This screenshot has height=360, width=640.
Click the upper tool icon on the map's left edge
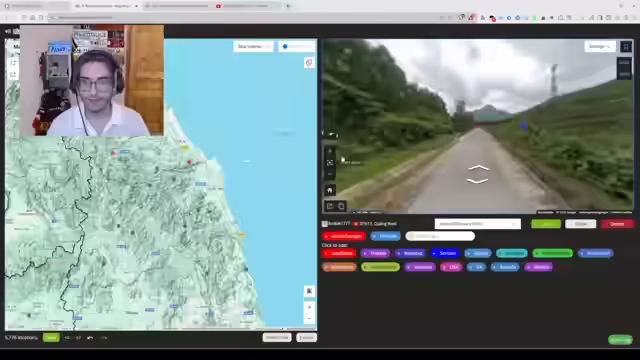(13, 63)
